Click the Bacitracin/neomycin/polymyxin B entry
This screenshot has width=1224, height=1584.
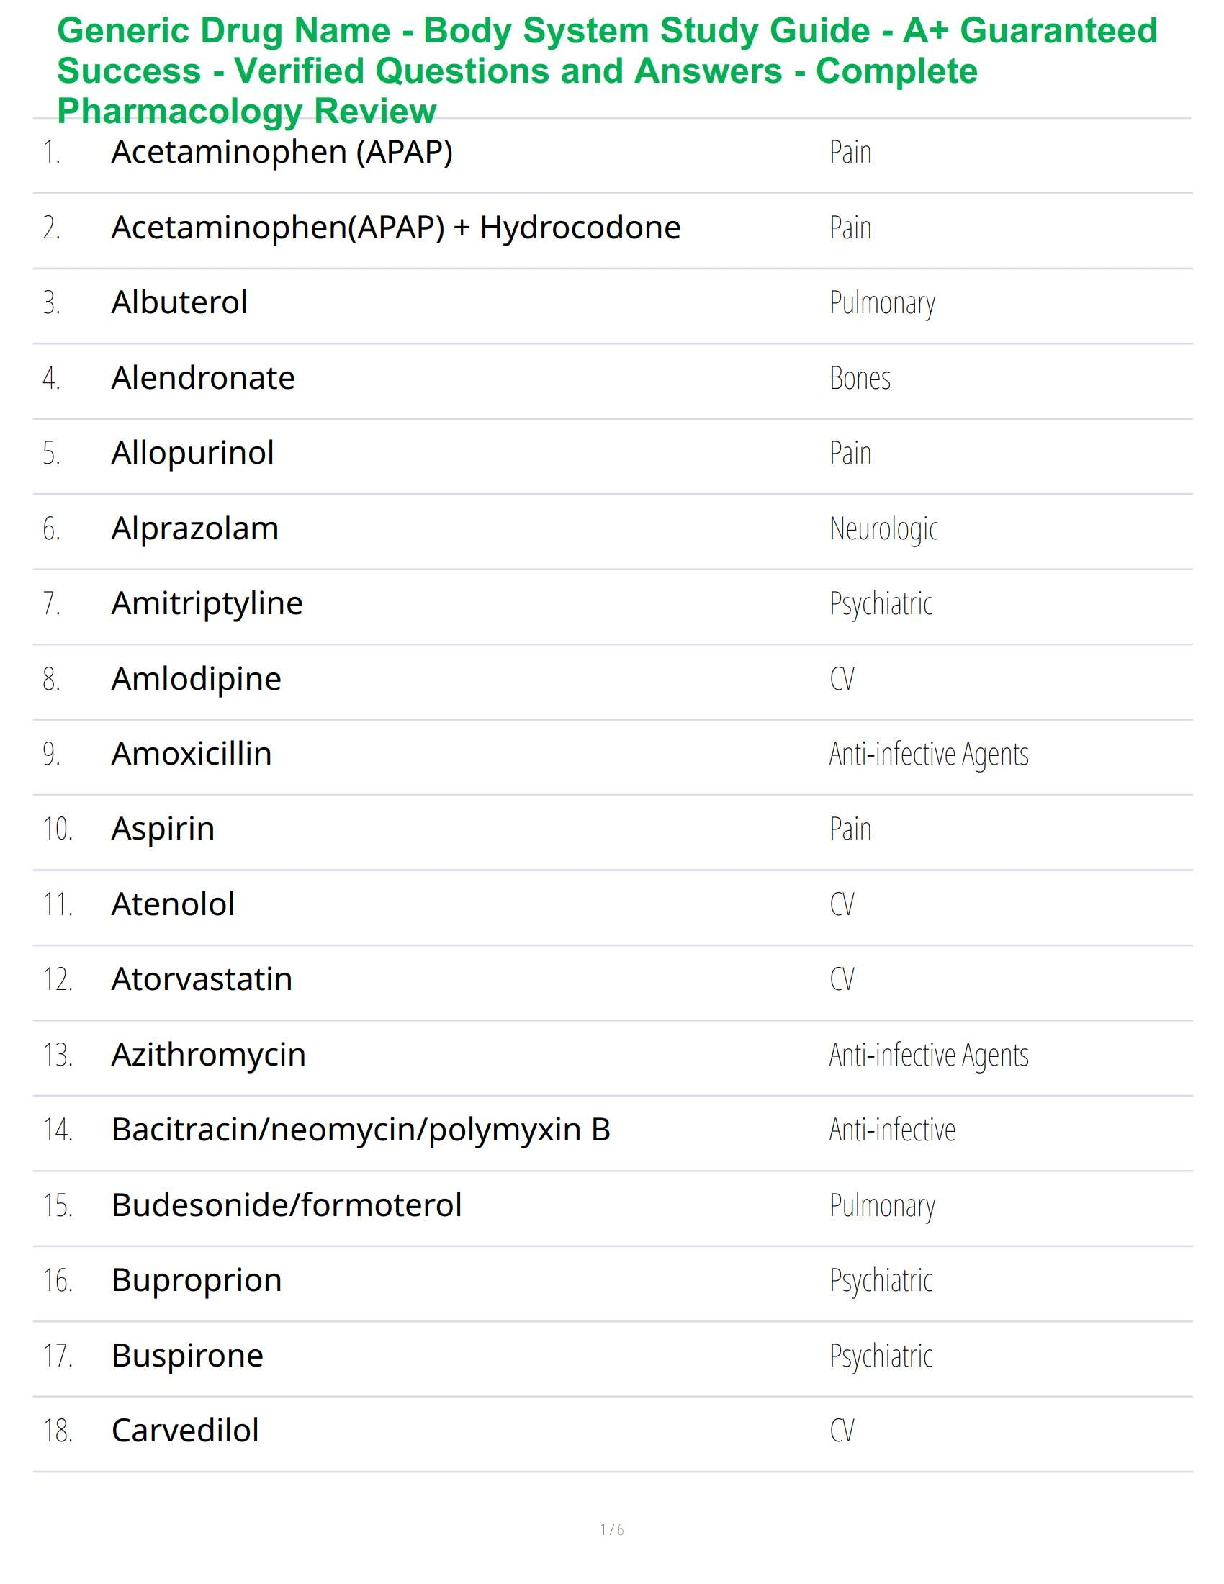[361, 1129]
